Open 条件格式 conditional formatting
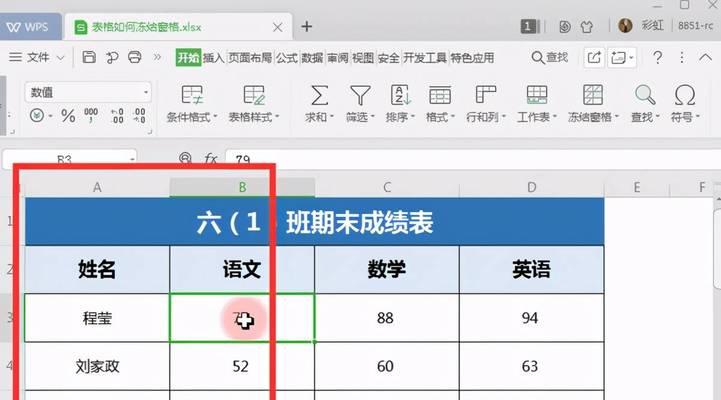The height and width of the screenshot is (400, 721). tap(192, 103)
